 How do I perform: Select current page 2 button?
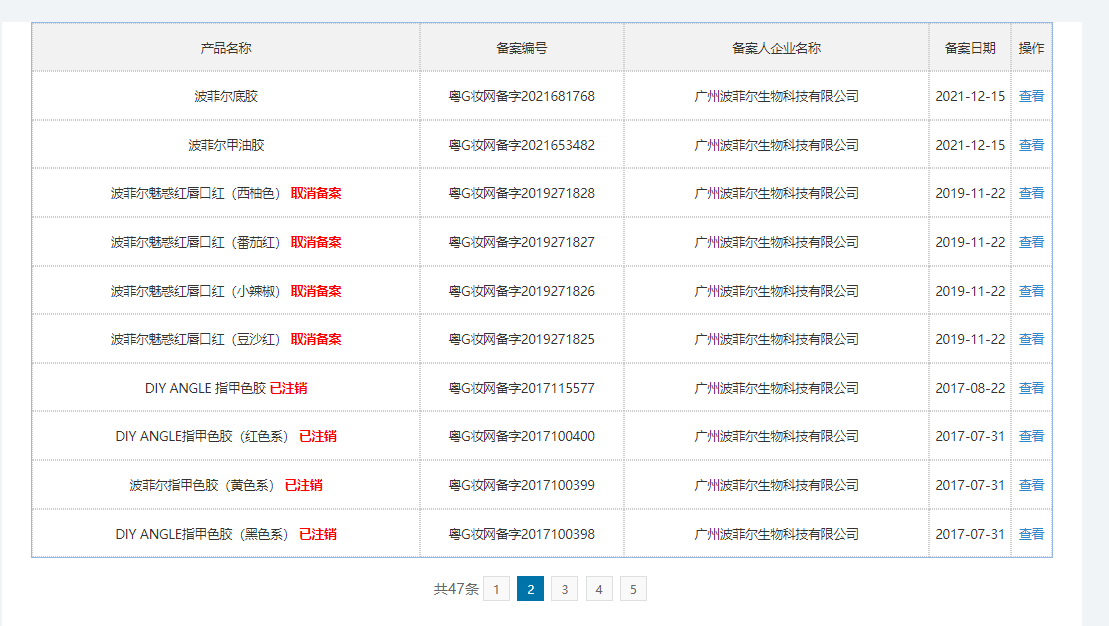[x=530, y=589]
